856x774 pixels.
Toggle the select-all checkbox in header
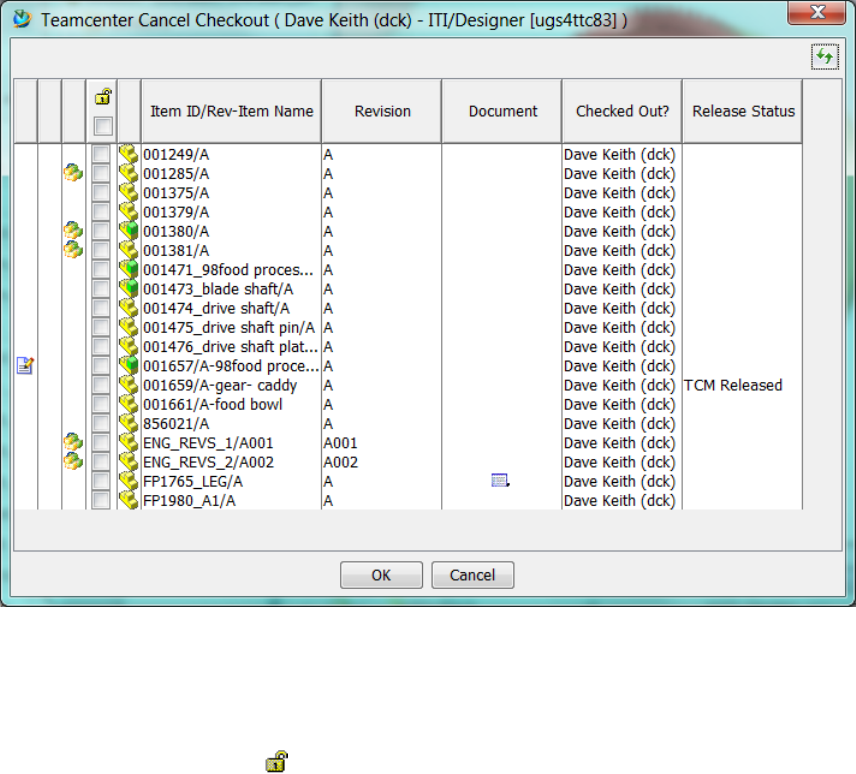[x=103, y=126]
